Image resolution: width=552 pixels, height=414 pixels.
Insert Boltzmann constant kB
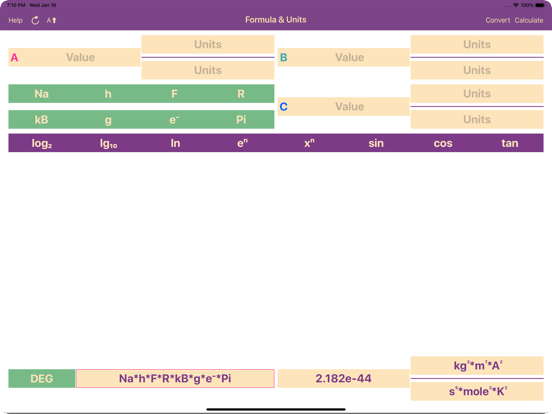[42, 119]
